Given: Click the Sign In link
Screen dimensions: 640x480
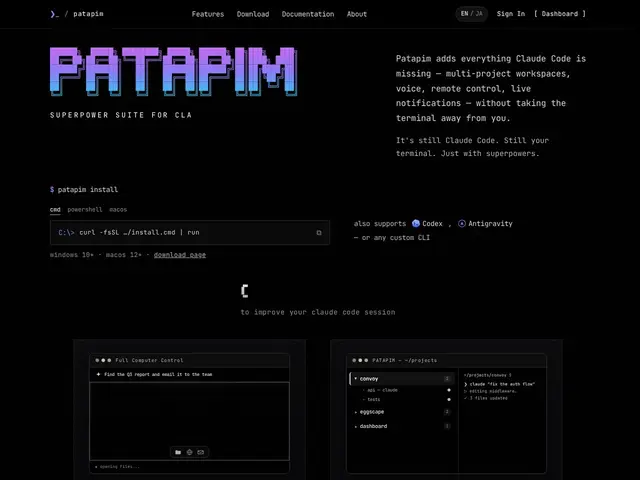Looking at the screenshot, I should click(x=511, y=14).
